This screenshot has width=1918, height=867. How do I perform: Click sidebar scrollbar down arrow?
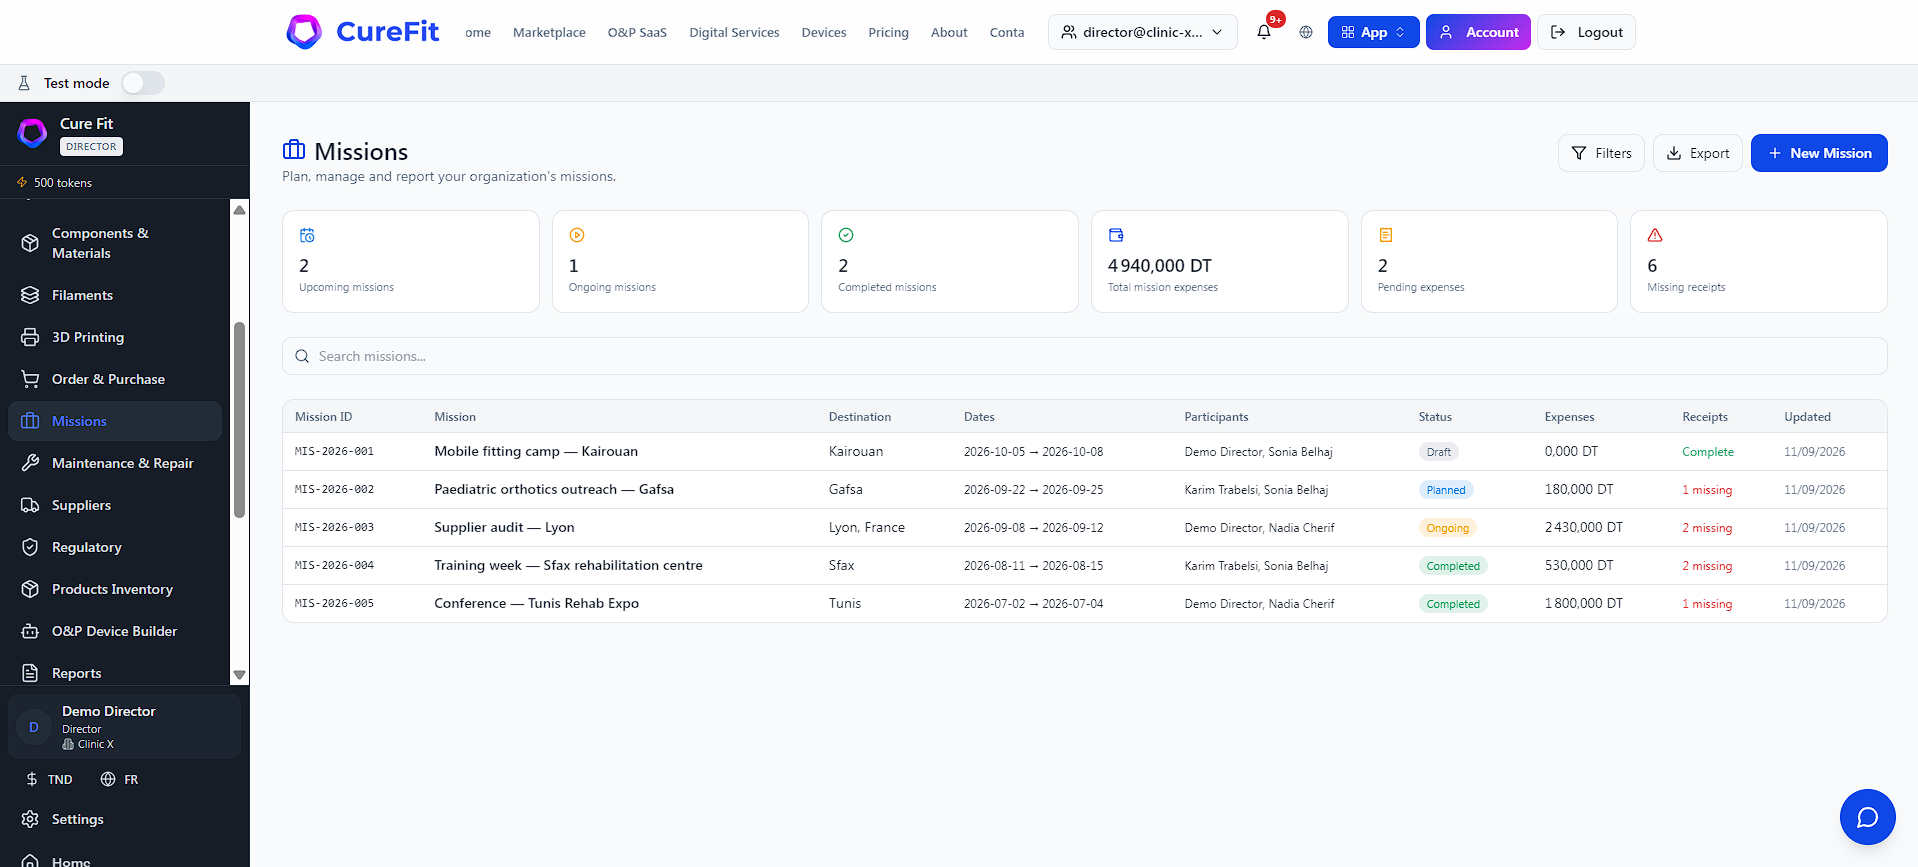(x=239, y=675)
